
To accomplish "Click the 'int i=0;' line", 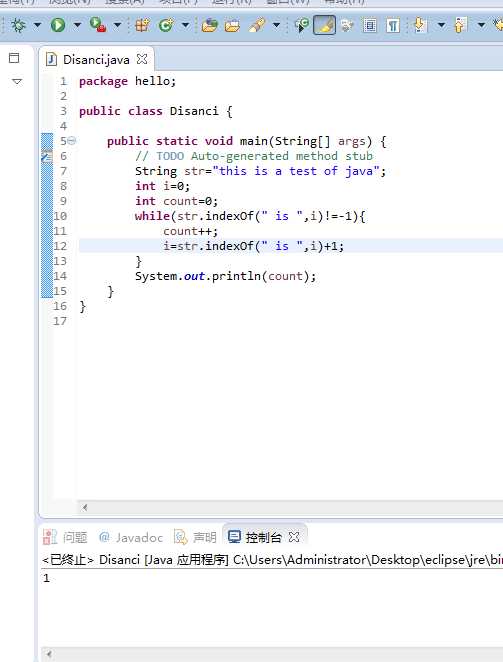I will 163,186.
